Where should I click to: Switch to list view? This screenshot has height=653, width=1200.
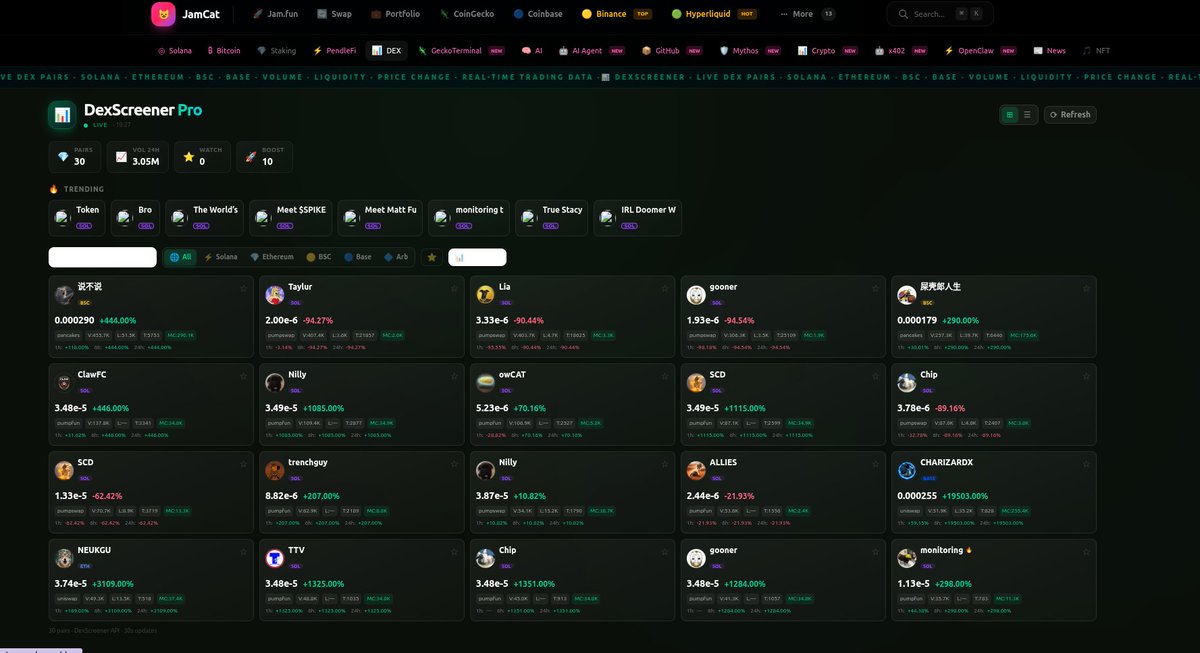[1027, 114]
